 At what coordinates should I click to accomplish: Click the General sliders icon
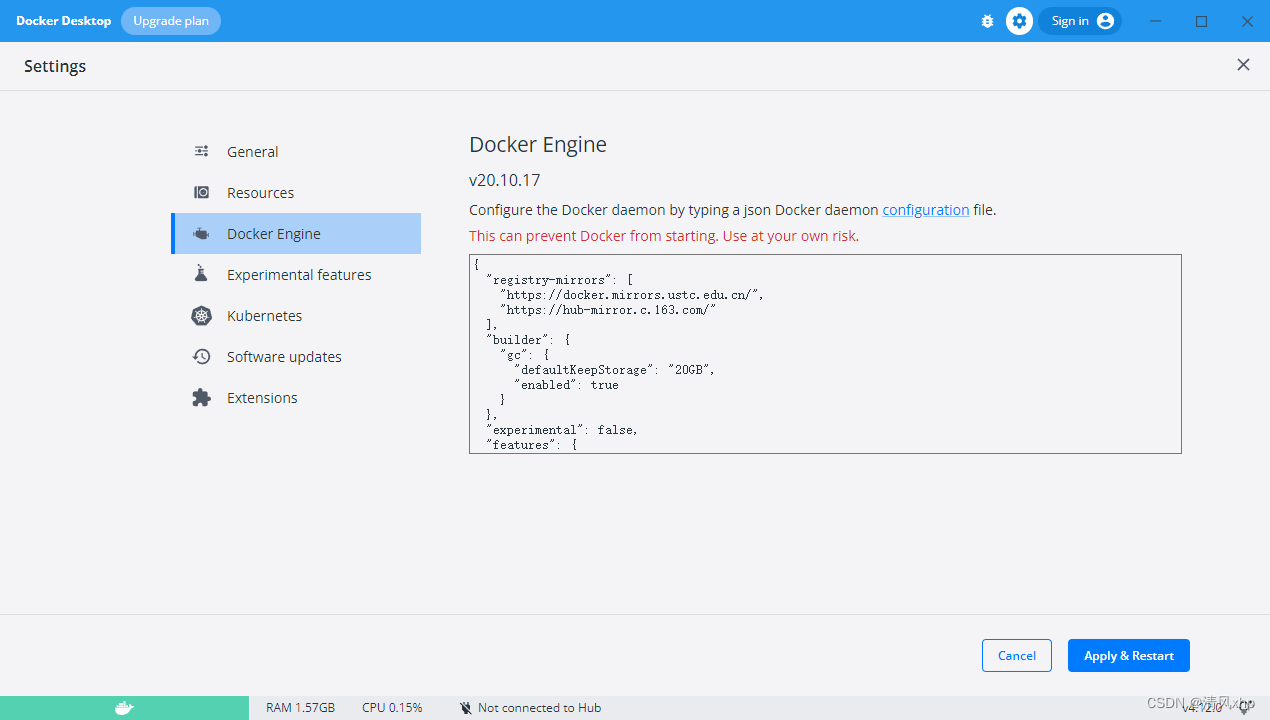tap(201, 152)
